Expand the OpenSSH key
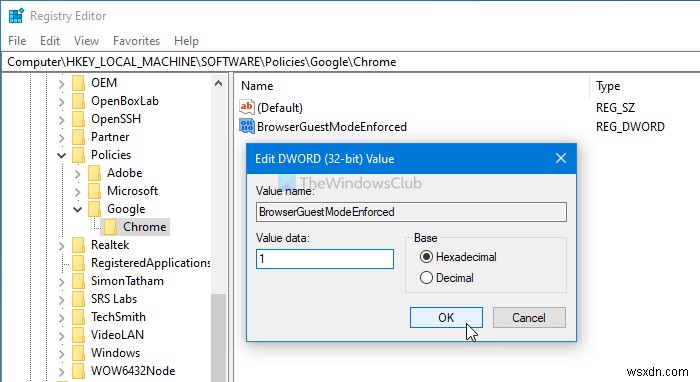 [x=62, y=120]
